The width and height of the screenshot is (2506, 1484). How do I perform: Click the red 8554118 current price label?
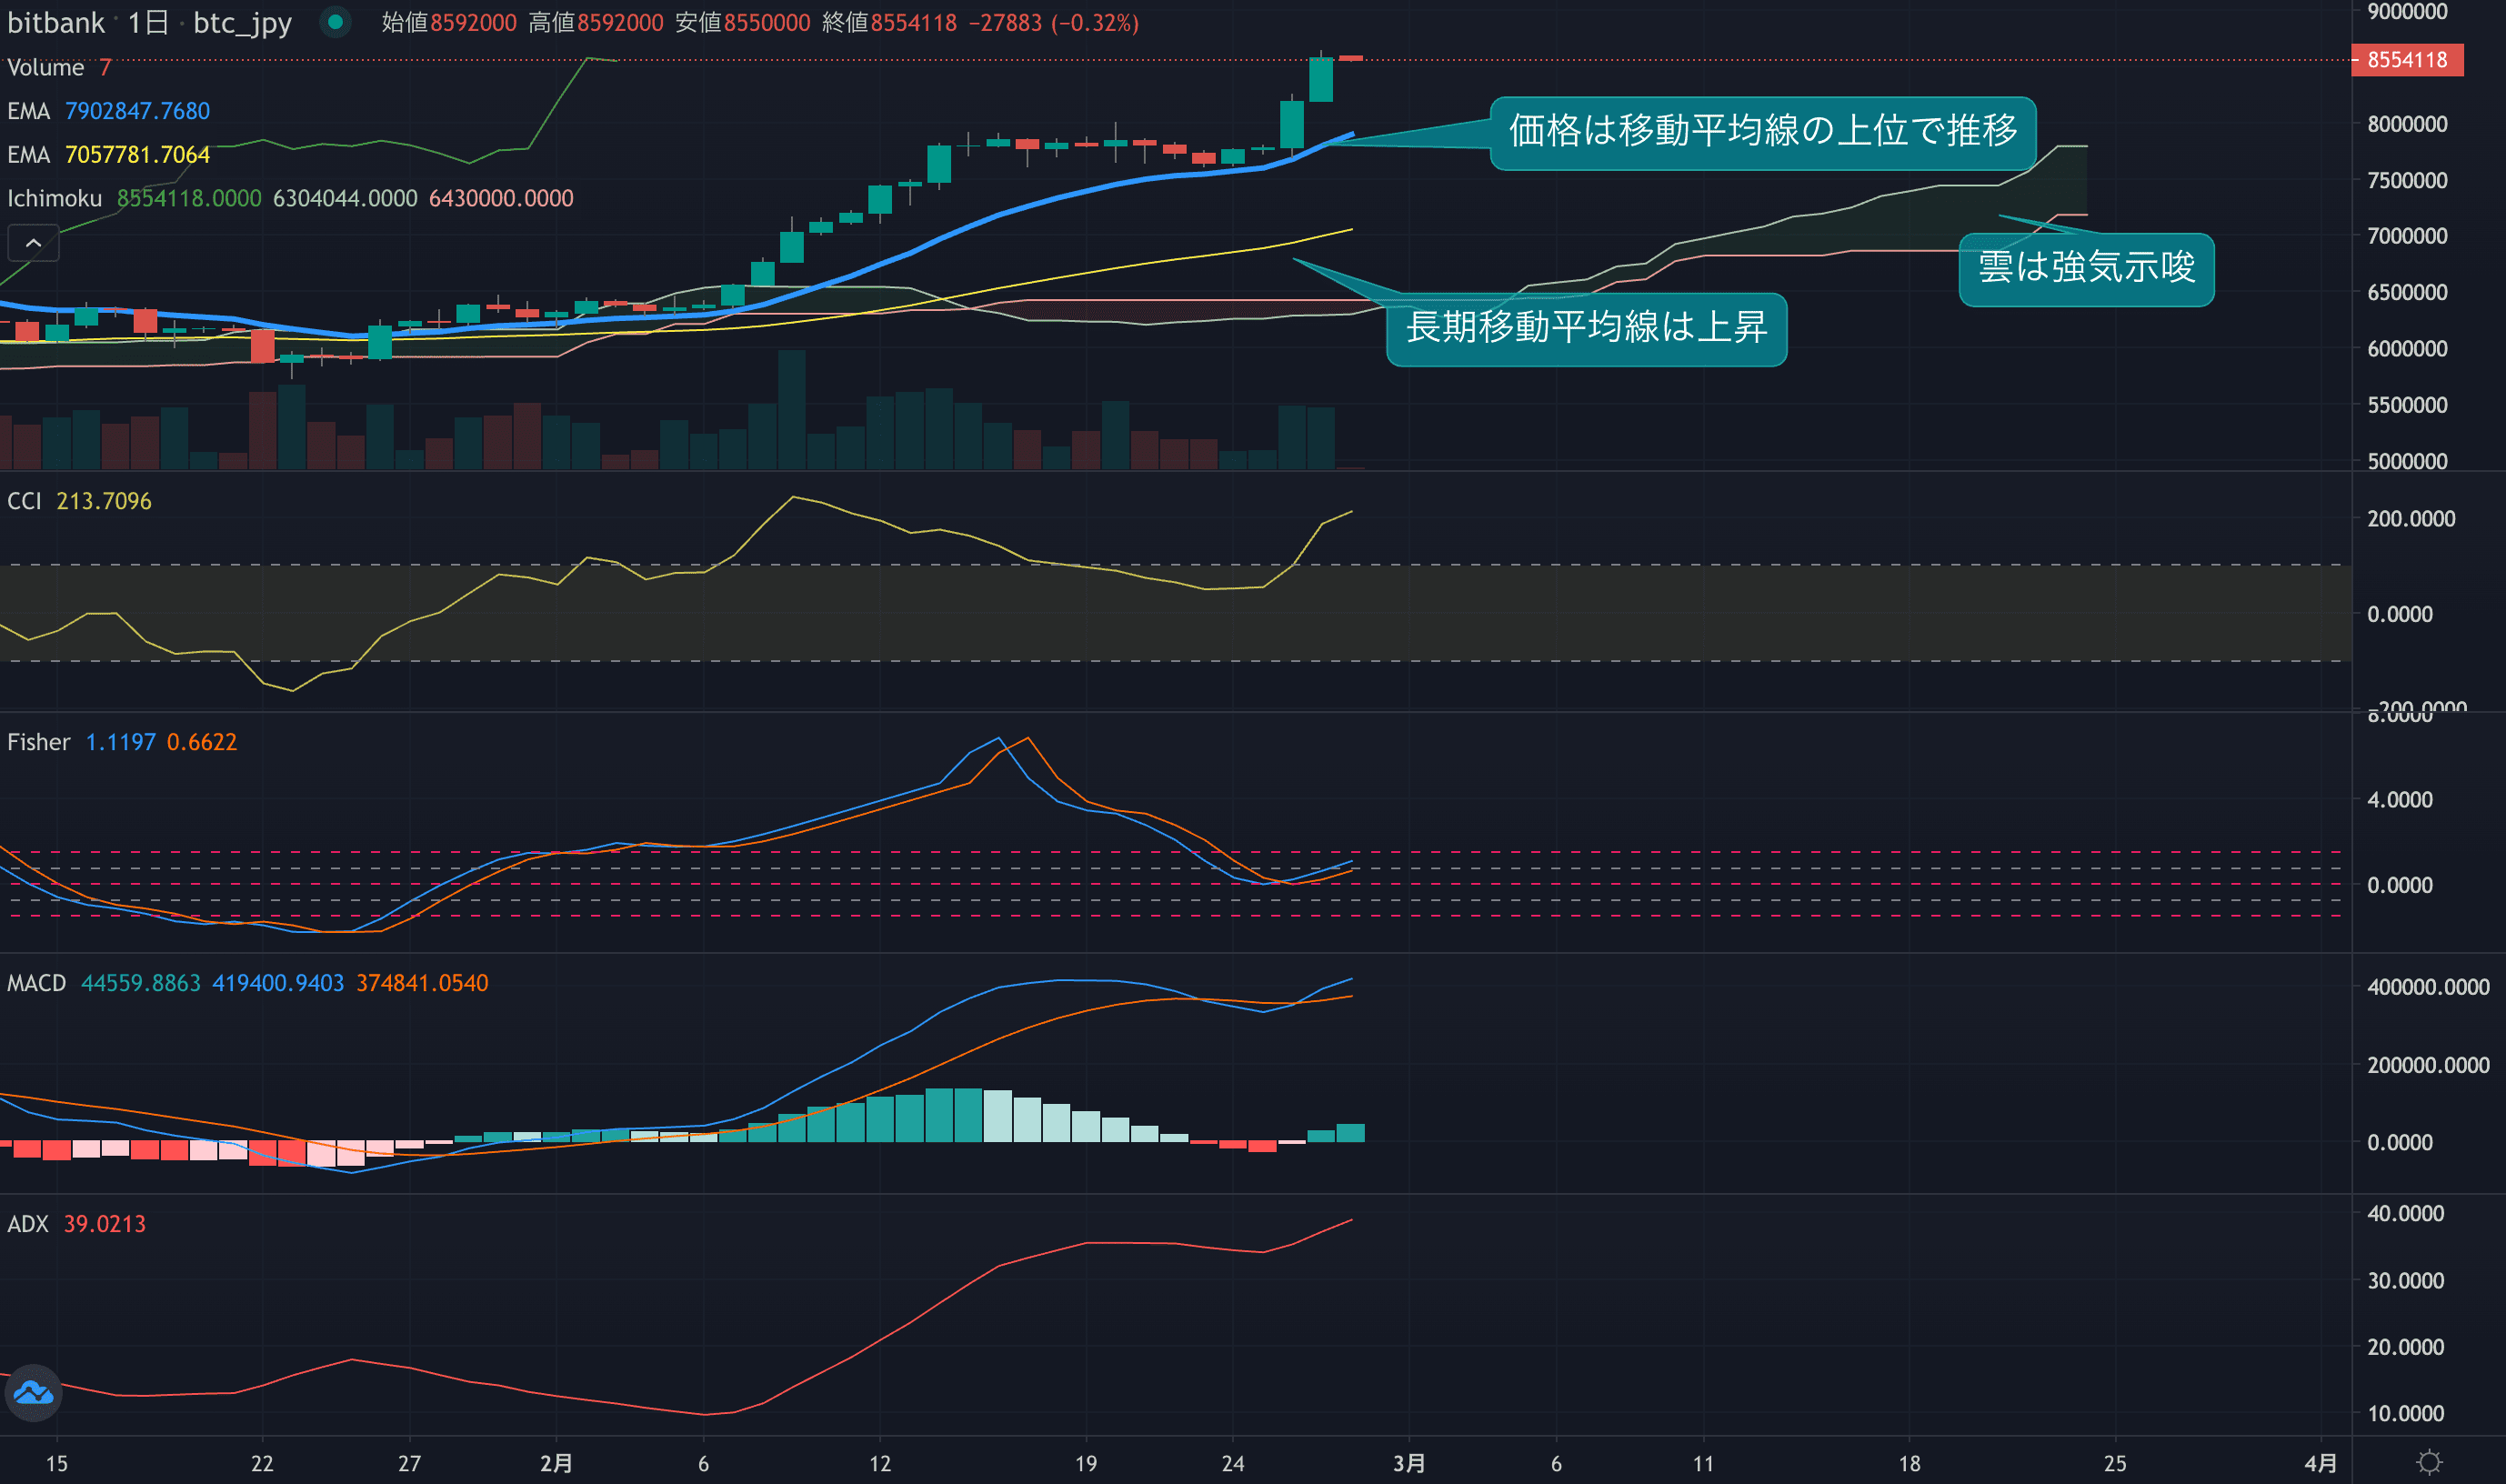click(2407, 60)
